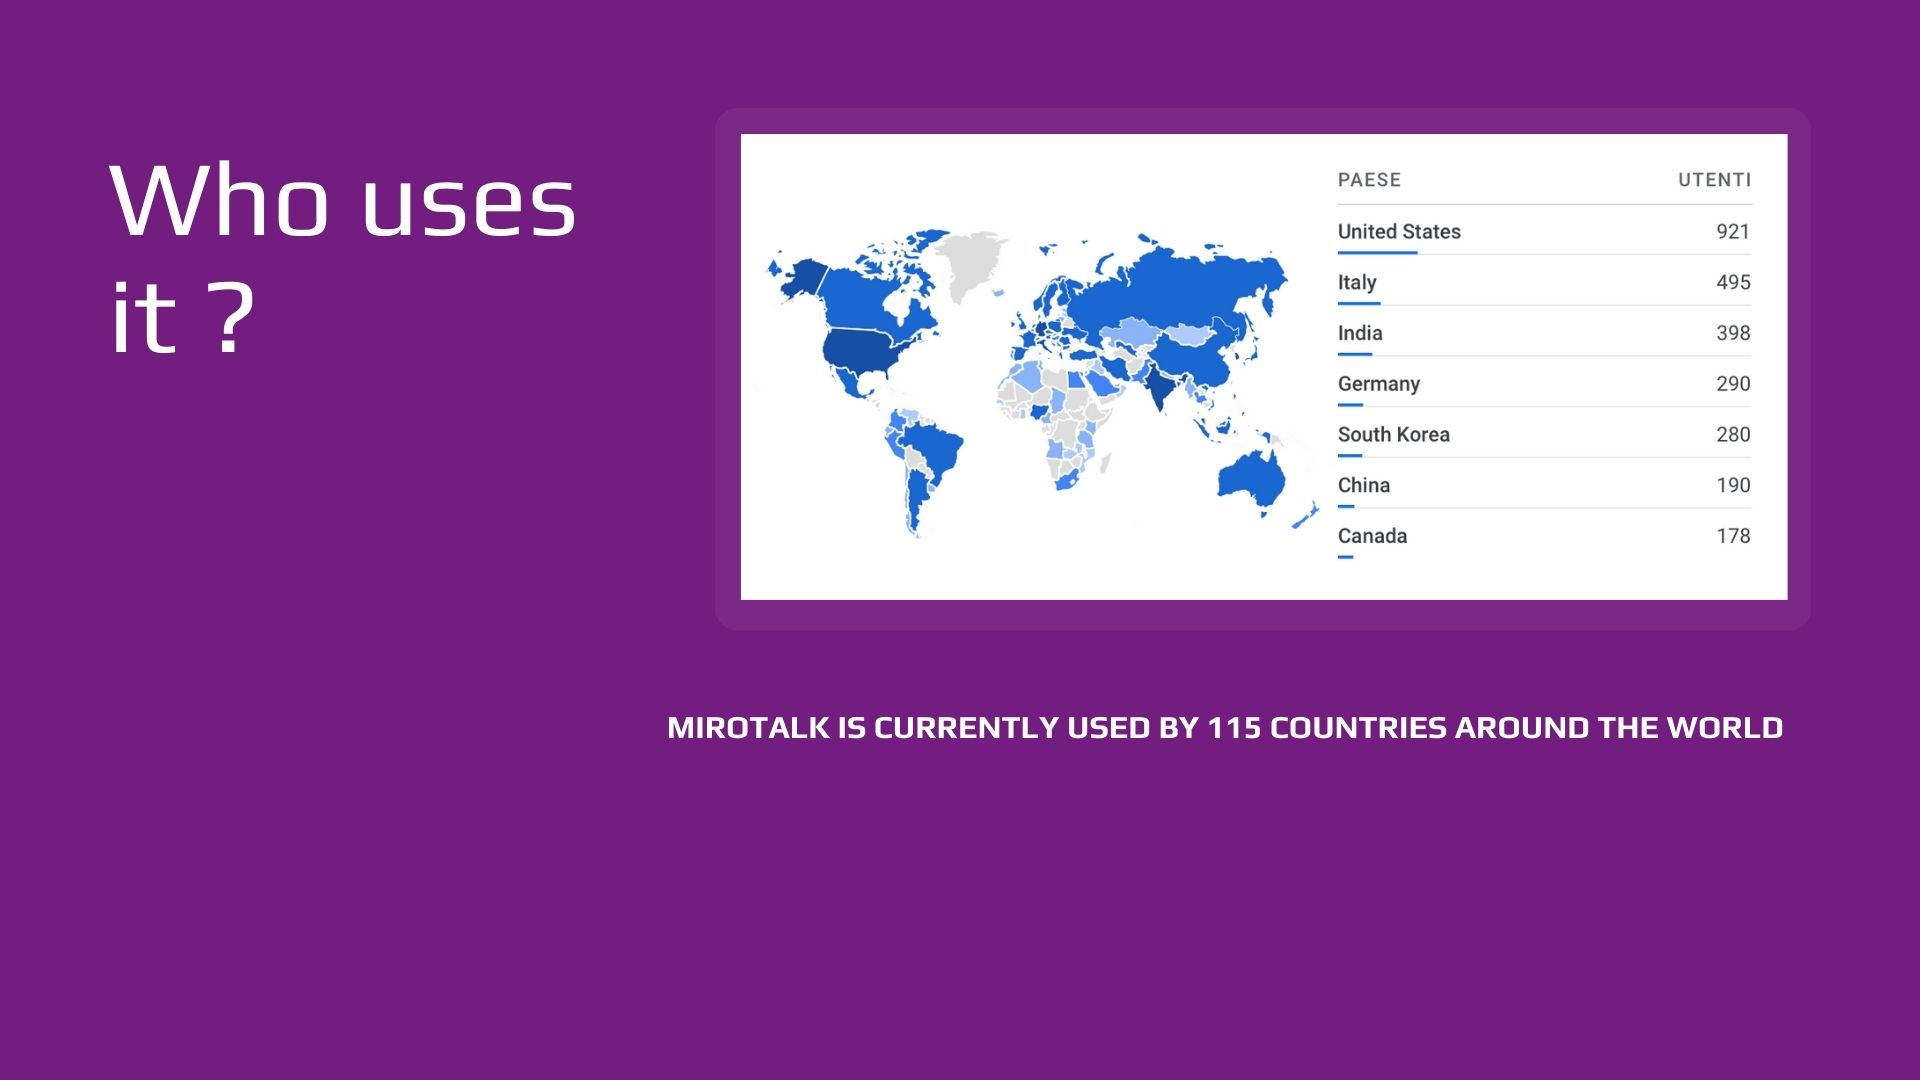Click the Germany row label
Screen dimensions: 1920x1080
click(x=1379, y=384)
